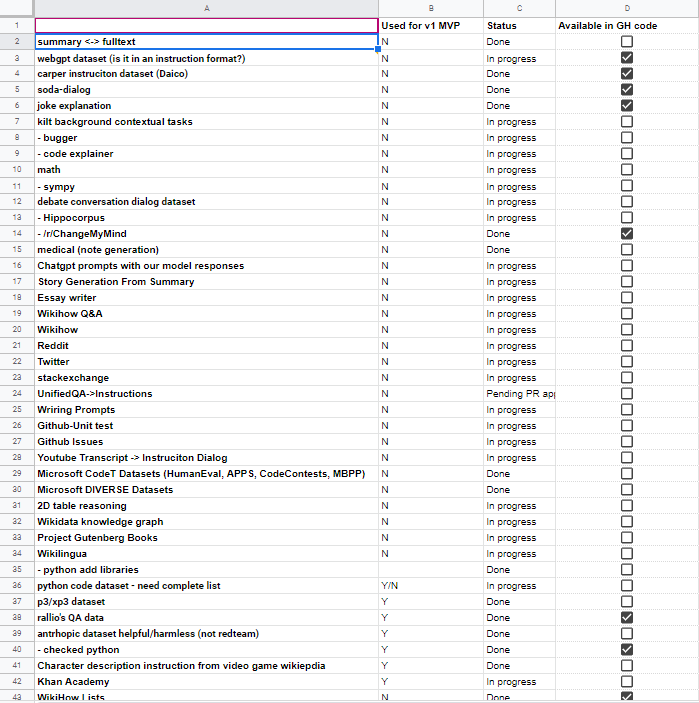Select the 'Khan Academy' cell
Viewport: 699px width, 703px height.
206,681
